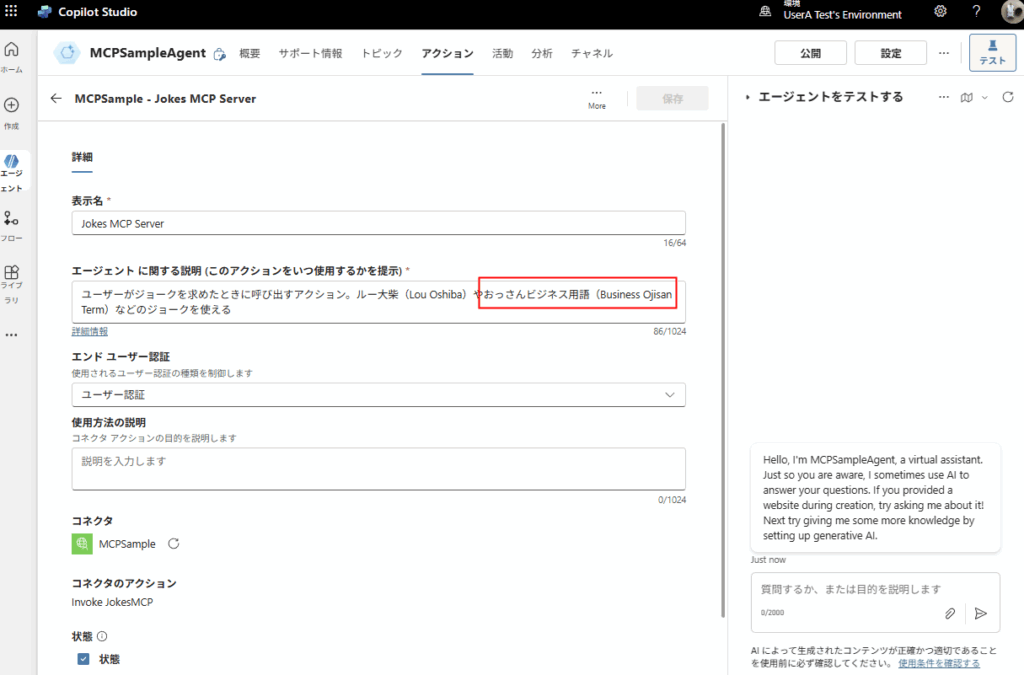Click the activity map icon in test panel
1024x675 pixels.
pyautogui.click(x=967, y=97)
